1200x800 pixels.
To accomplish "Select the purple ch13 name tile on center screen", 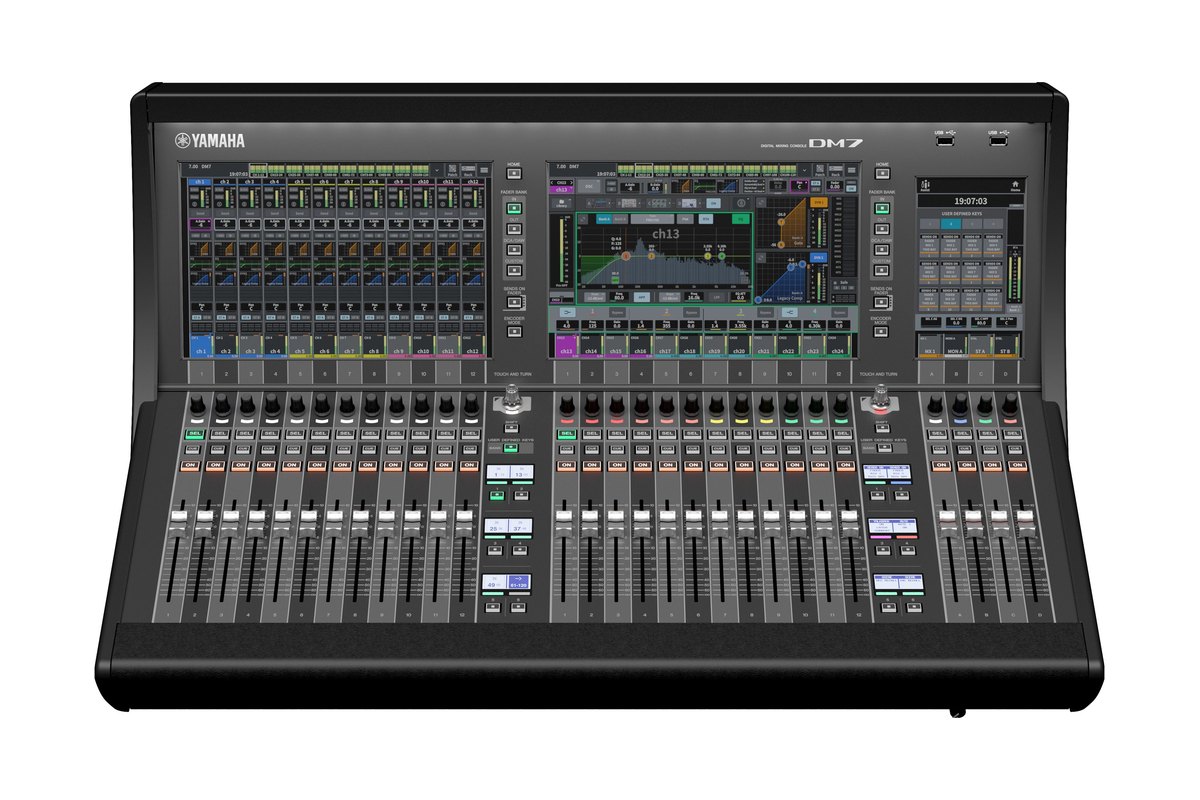I will pos(566,345).
